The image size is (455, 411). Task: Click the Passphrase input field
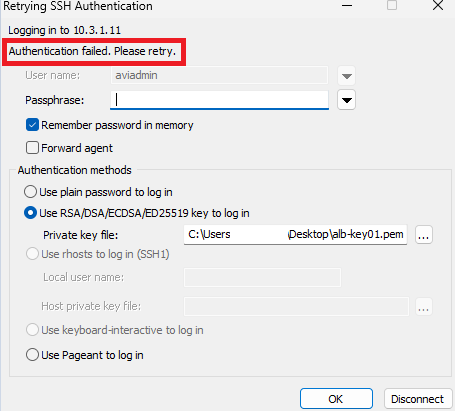tap(219, 100)
